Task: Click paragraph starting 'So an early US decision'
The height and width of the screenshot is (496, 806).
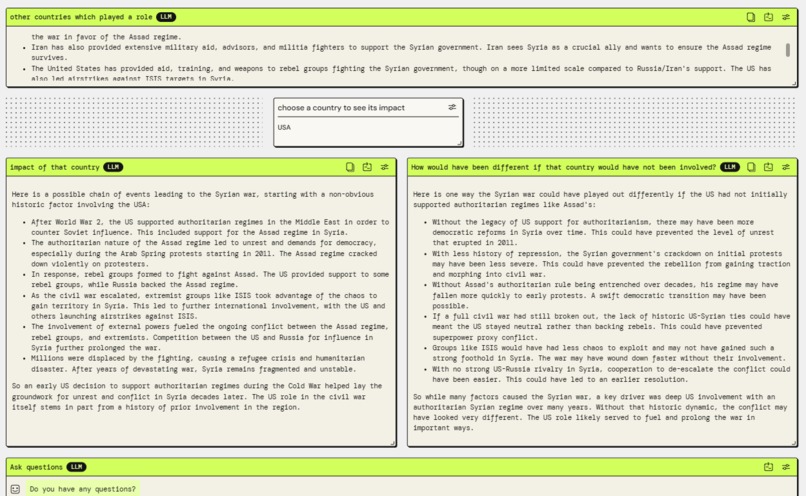Action: pos(197,396)
